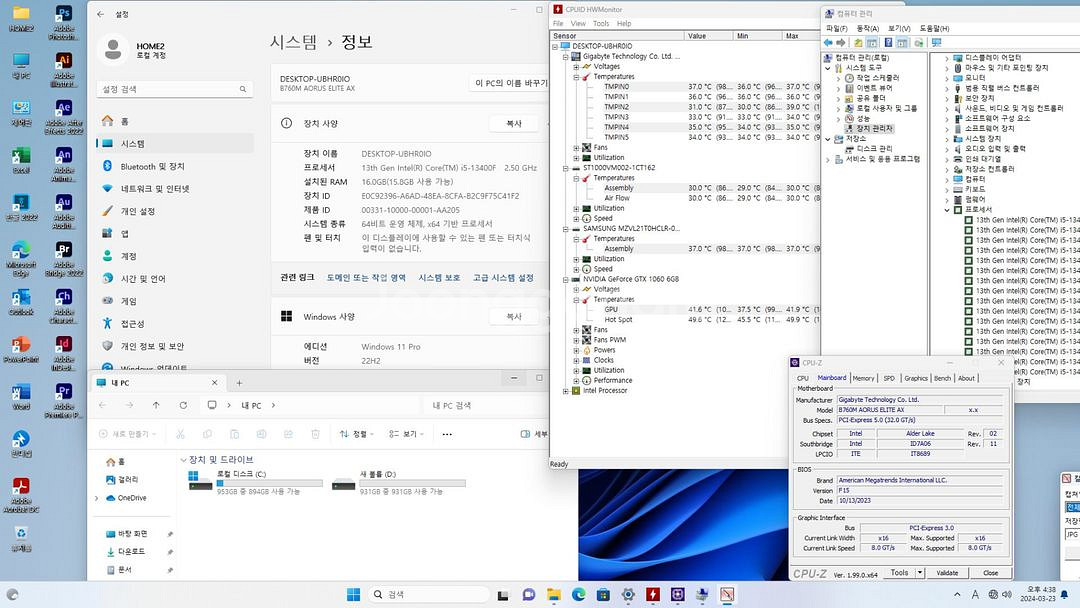
Task: Back arrow in 컴퓨터 관리 toolbar
Action: click(829, 43)
